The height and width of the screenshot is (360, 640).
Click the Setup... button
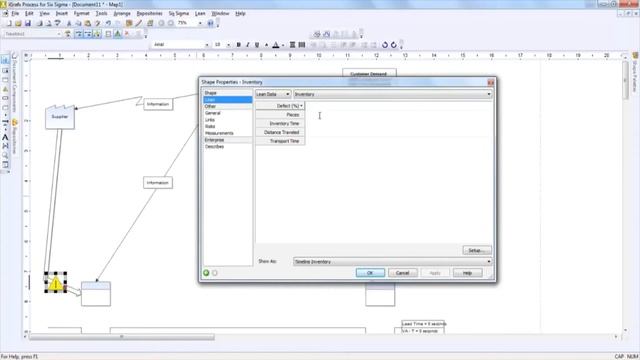[x=477, y=250]
